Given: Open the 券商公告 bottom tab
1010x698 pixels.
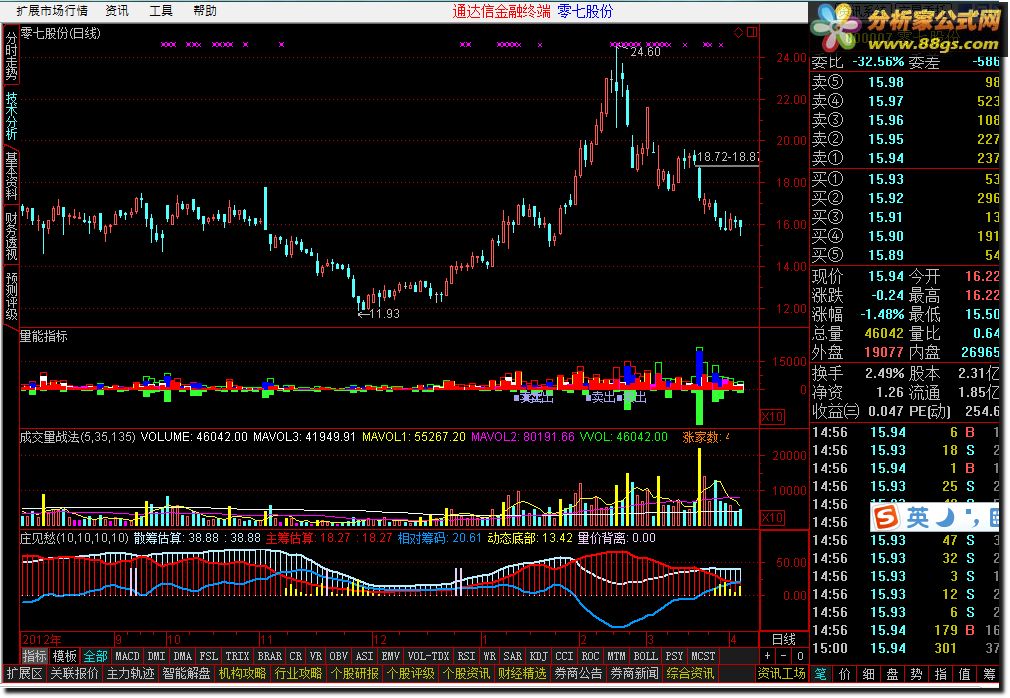Looking at the screenshot, I should (x=578, y=674).
